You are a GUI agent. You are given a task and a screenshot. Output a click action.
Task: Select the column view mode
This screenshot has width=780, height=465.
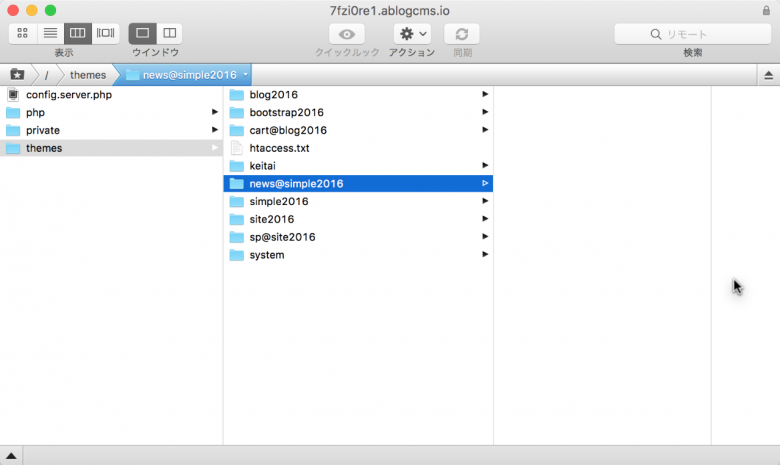pos(78,34)
